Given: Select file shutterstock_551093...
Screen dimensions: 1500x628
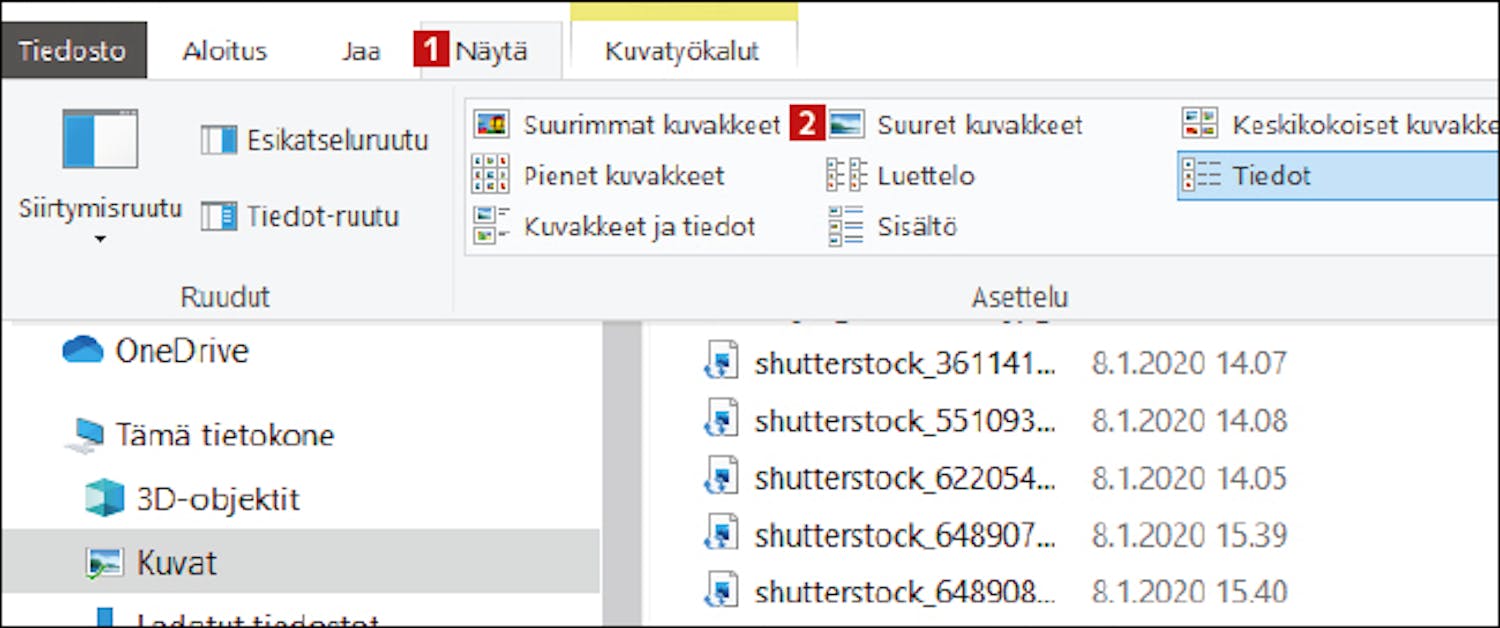Looking at the screenshot, I should pos(905,420).
